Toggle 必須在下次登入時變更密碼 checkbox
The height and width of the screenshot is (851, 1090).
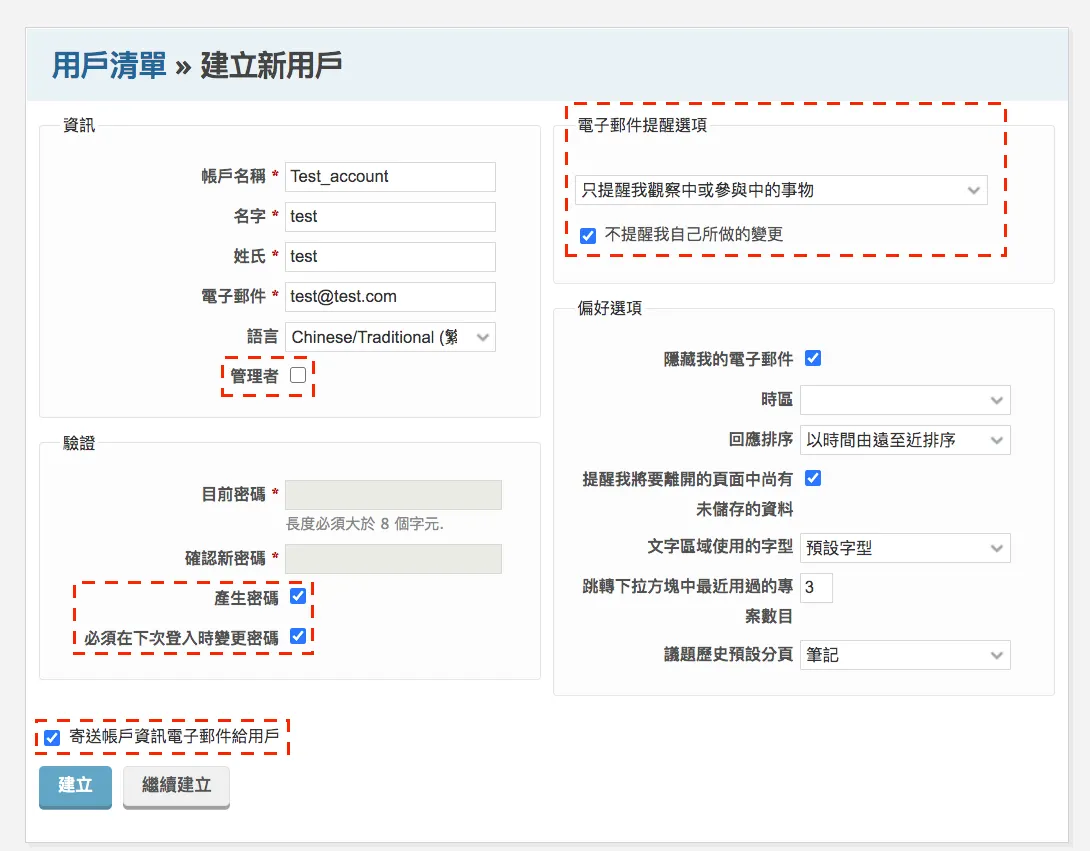coord(298,636)
